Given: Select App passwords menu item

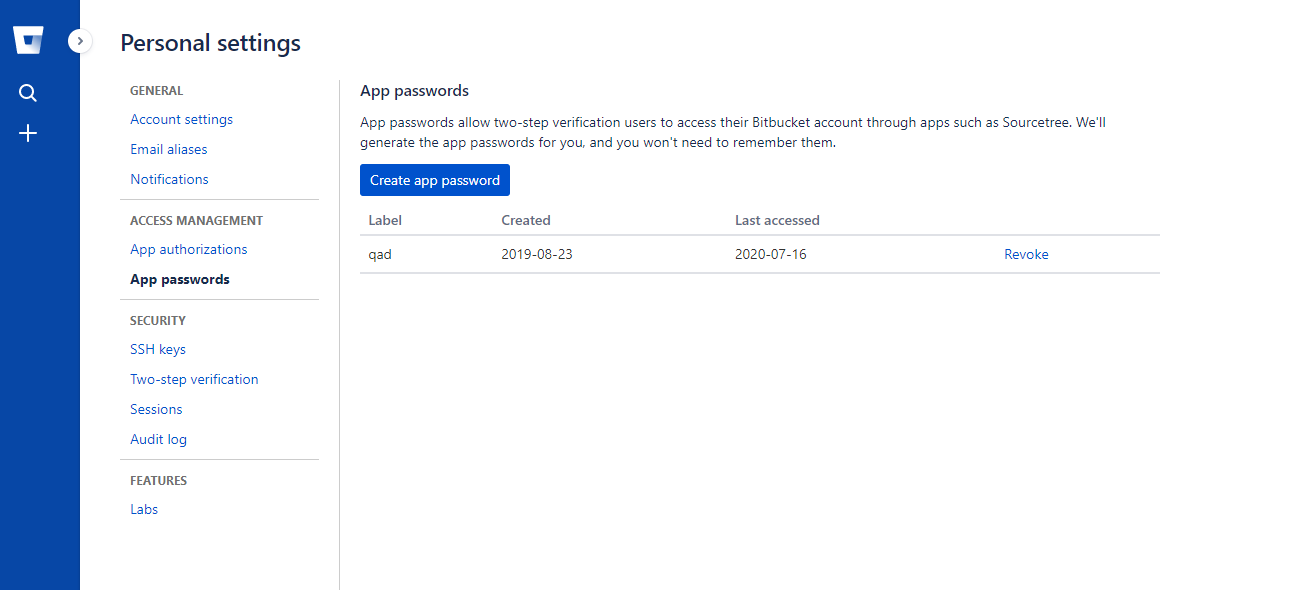Looking at the screenshot, I should (x=180, y=279).
